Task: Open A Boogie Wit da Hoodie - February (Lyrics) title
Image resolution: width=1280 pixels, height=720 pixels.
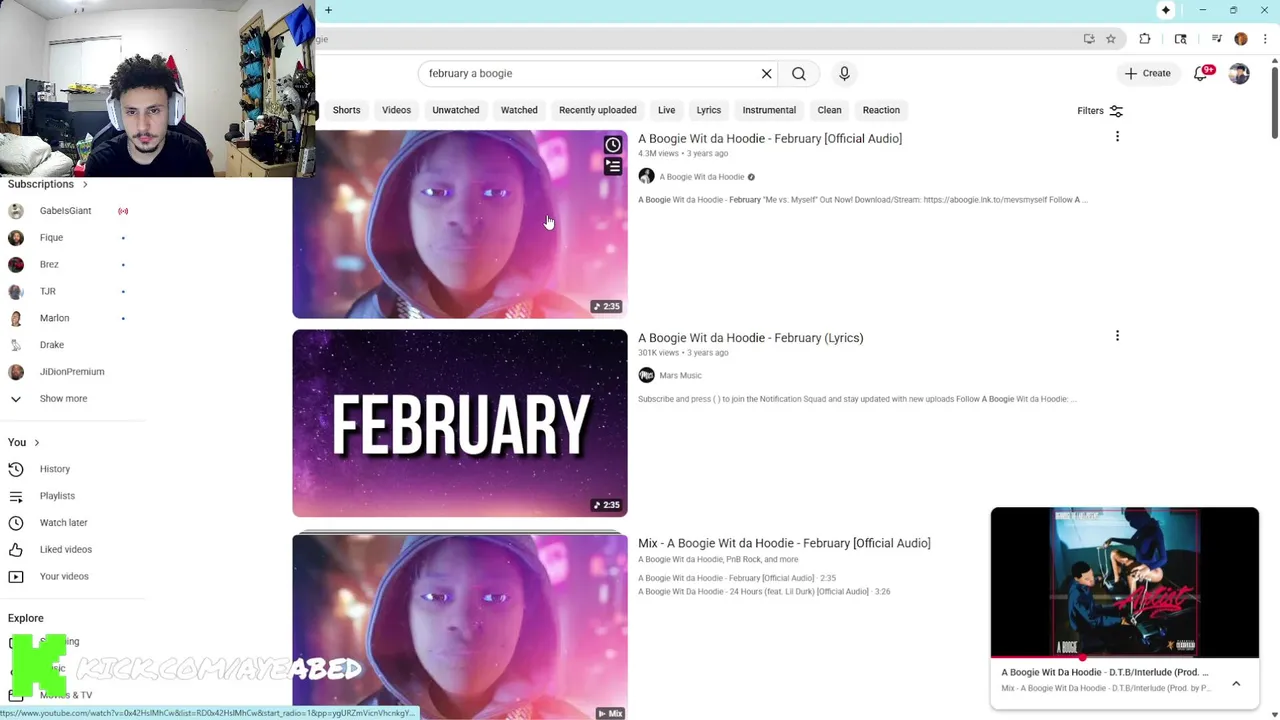Action: click(x=750, y=337)
